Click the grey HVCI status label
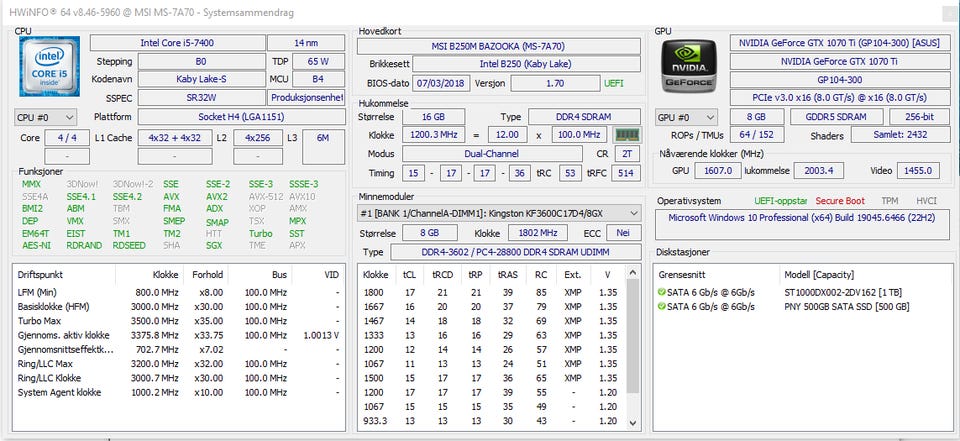The image size is (960, 441). click(x=926, y=201)
